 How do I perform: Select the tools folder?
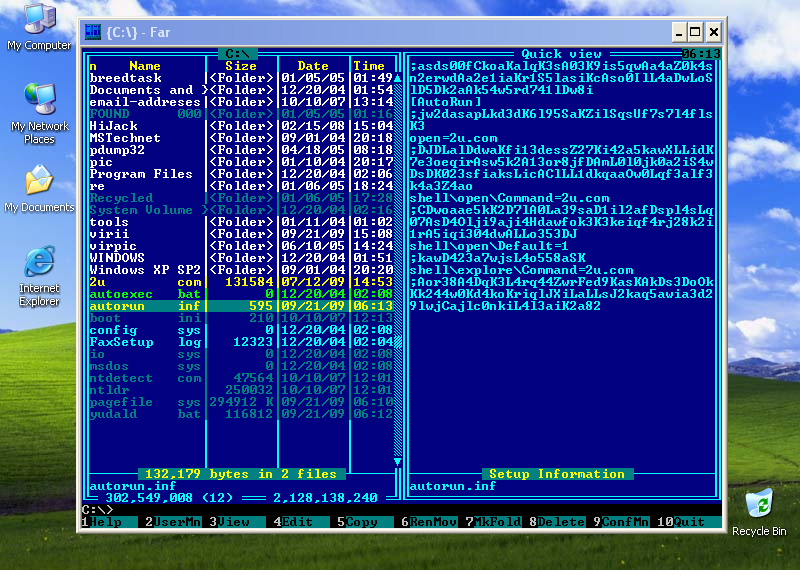point(241,222)
